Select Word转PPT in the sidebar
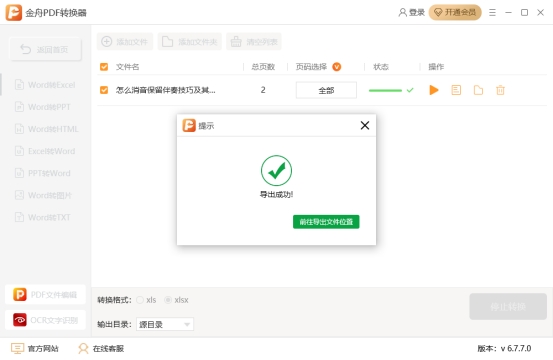Screen dimensions: 553x360 (43, 107)
